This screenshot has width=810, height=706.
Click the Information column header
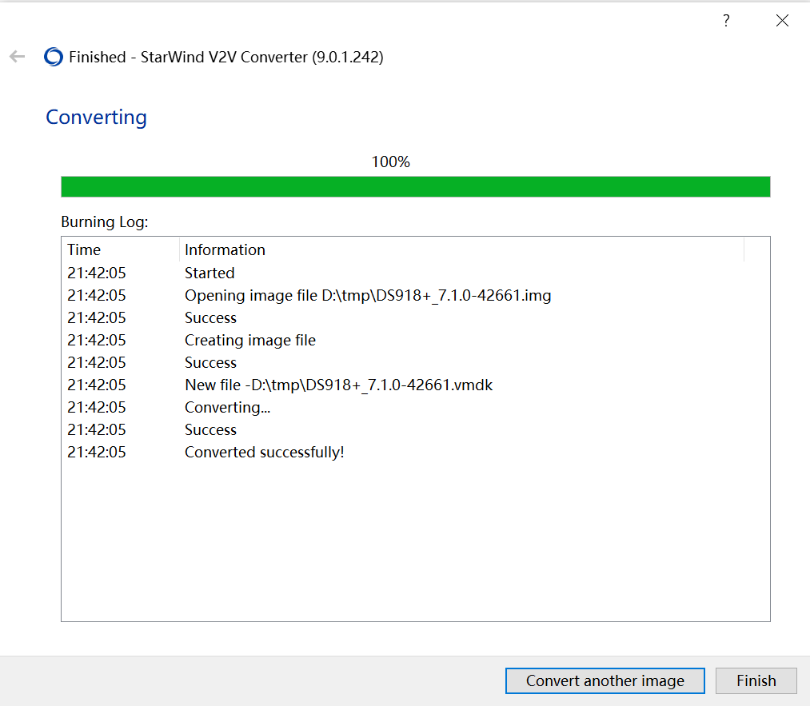[x=462, y=250]
